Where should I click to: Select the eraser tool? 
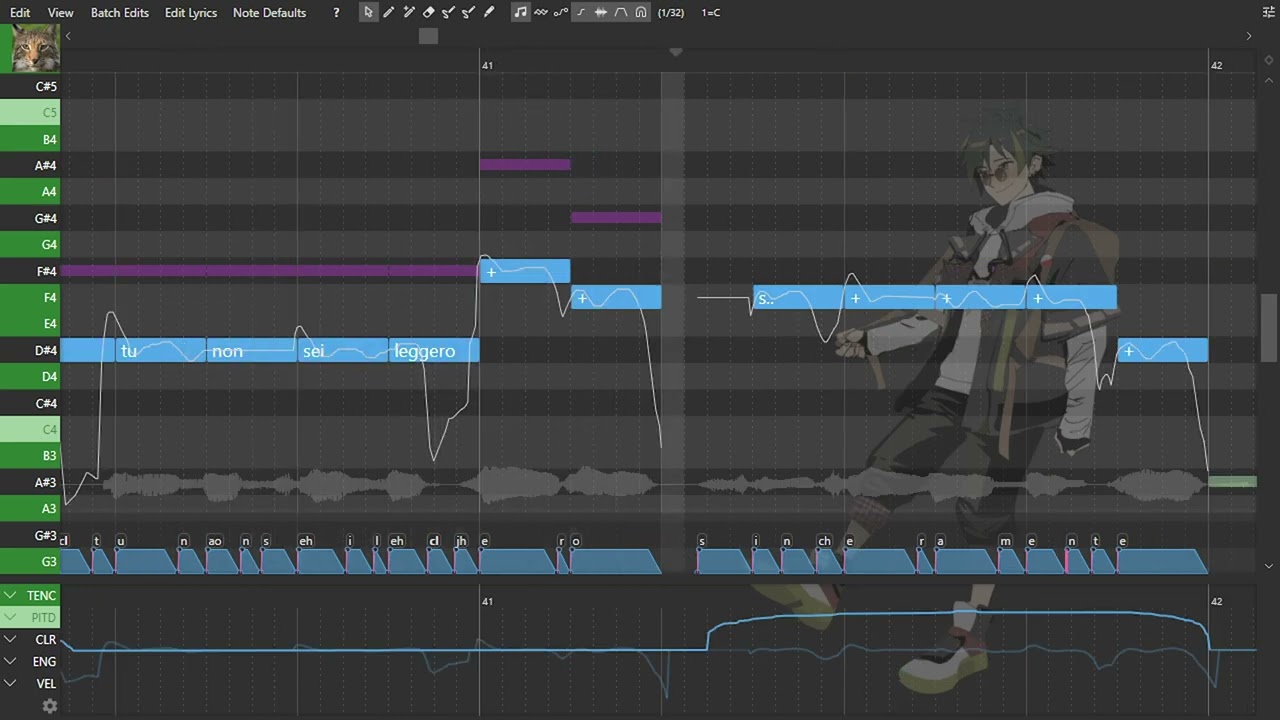[429, 13]
